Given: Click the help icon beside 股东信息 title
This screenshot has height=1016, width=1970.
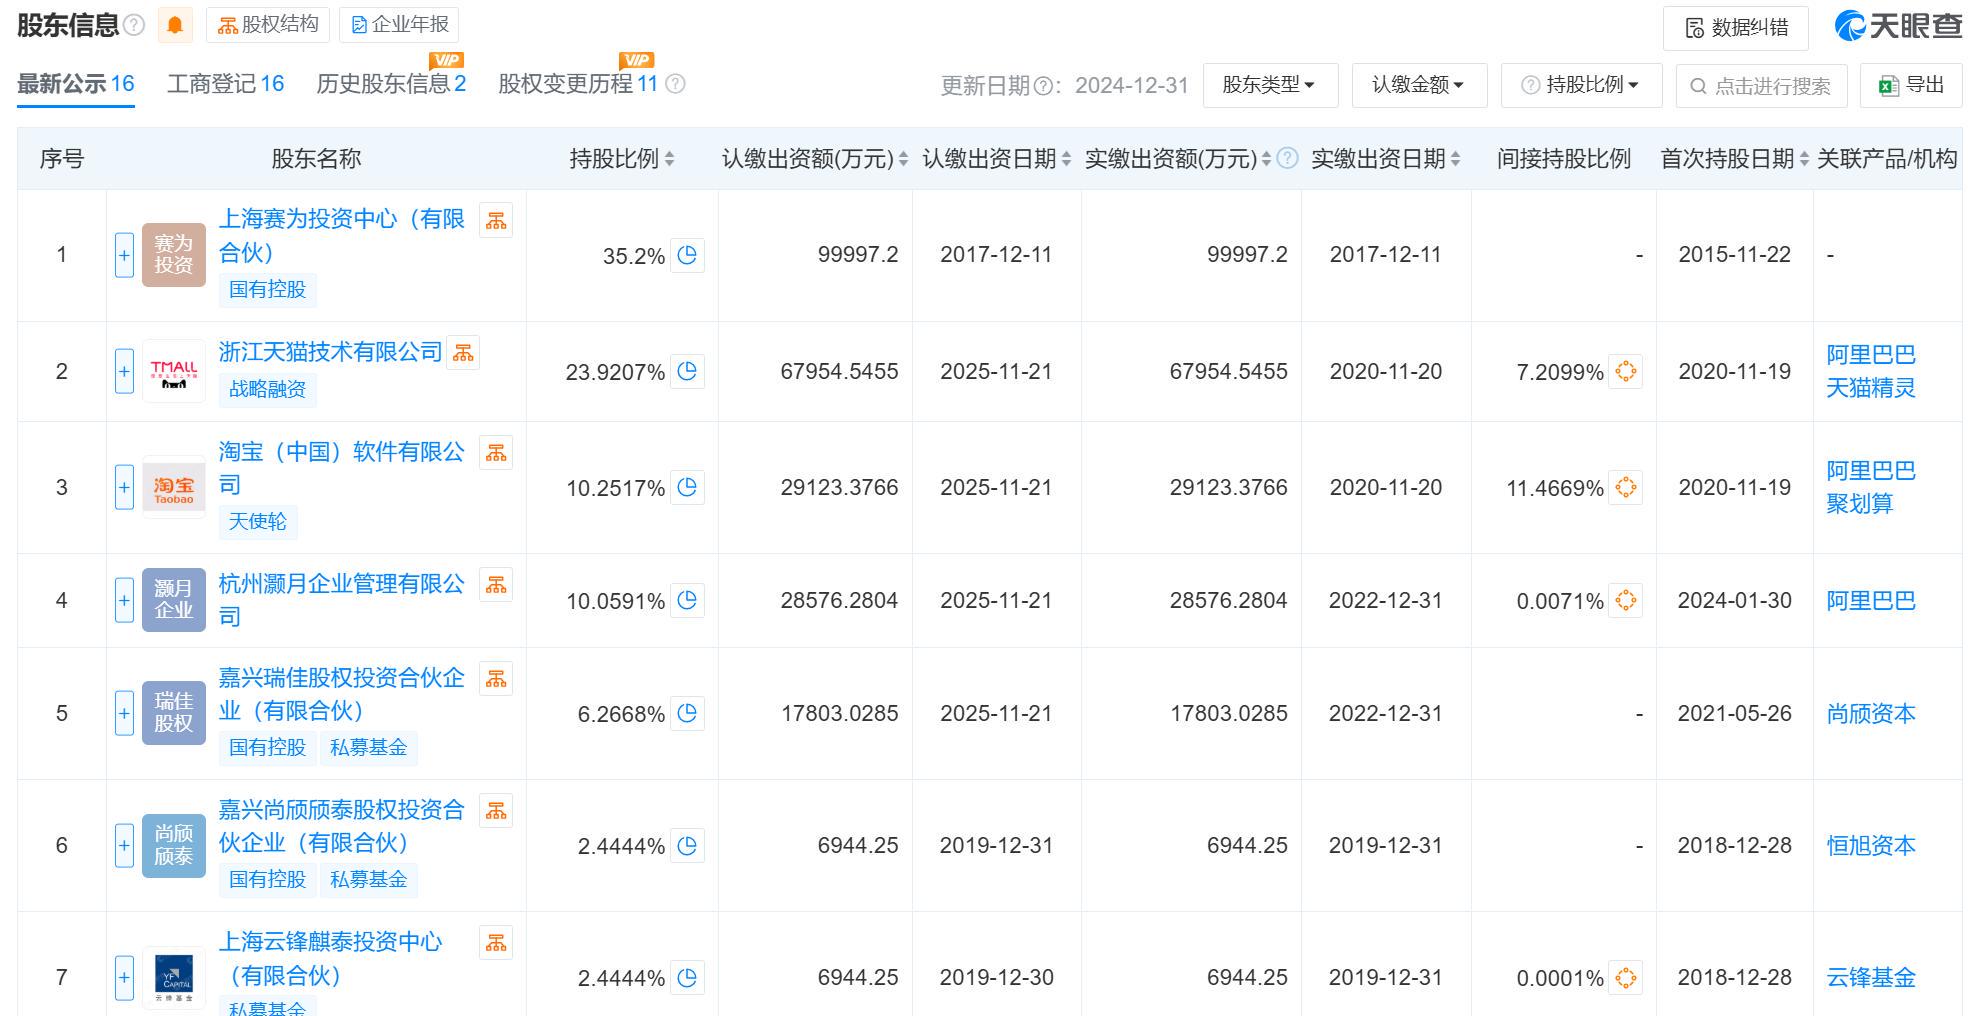Looking at the screenshot, I should point(134,25).
